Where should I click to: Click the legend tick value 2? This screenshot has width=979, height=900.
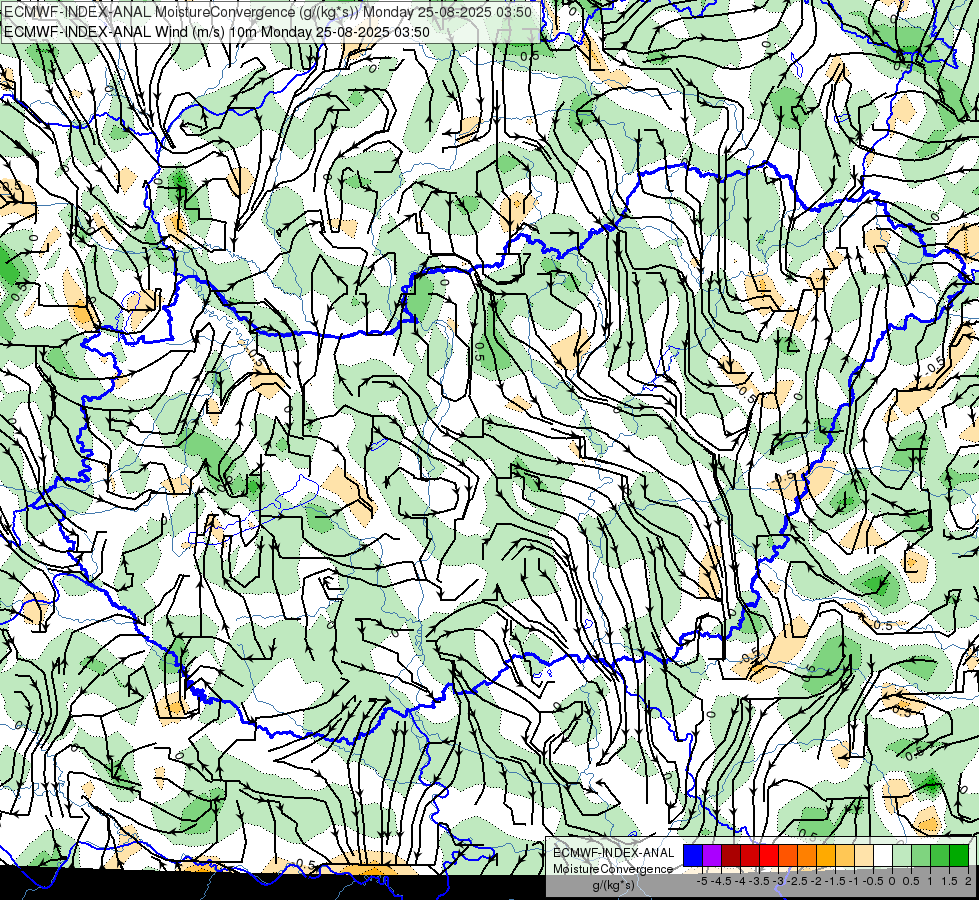[968, 881]
